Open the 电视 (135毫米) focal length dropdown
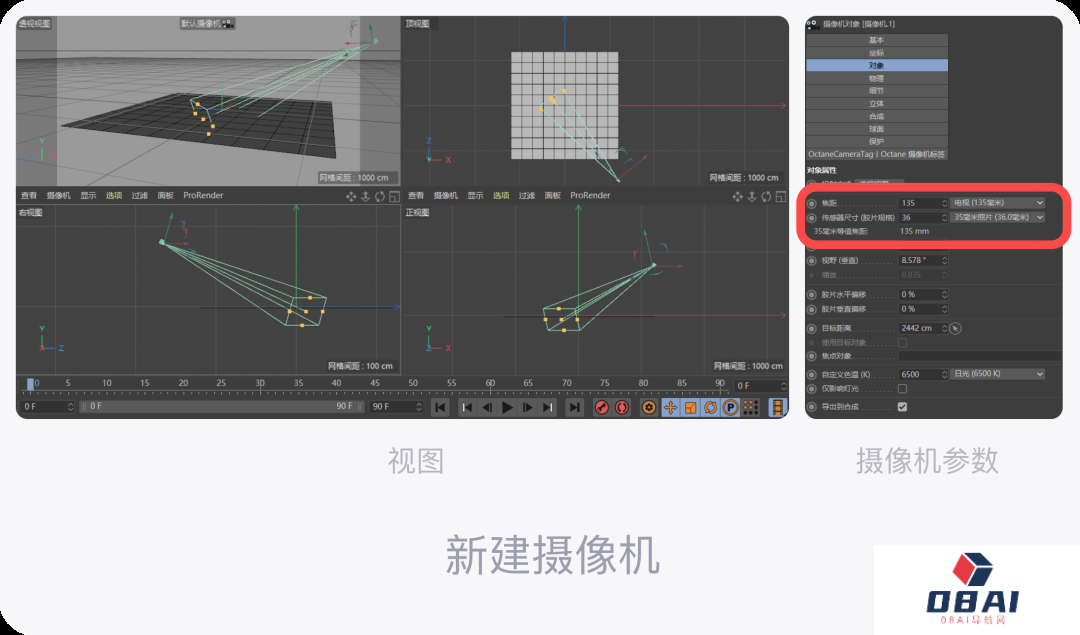Viewport: 1080px width, 635px height. tap(997, 203)
